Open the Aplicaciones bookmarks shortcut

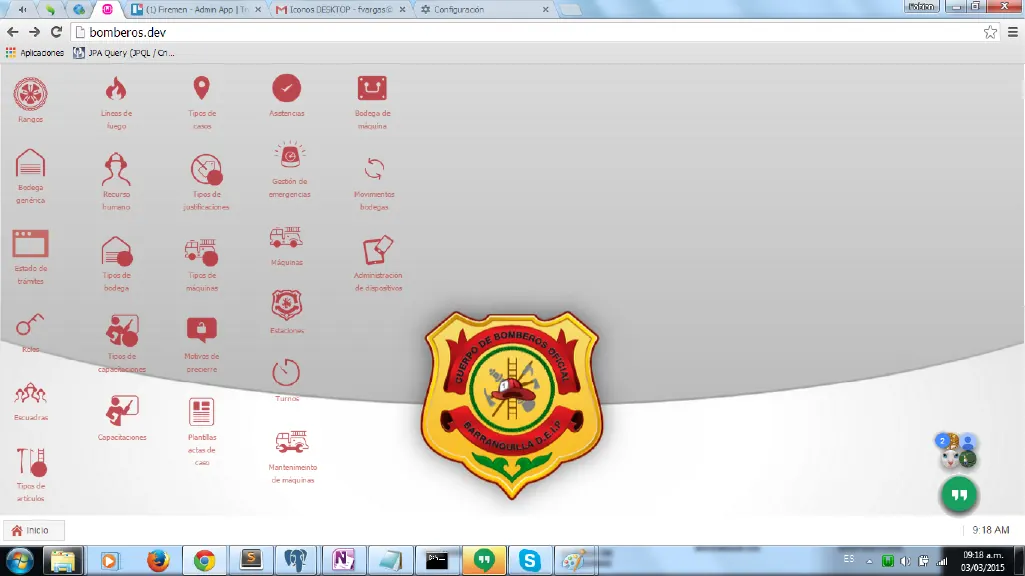pos(35,53)
